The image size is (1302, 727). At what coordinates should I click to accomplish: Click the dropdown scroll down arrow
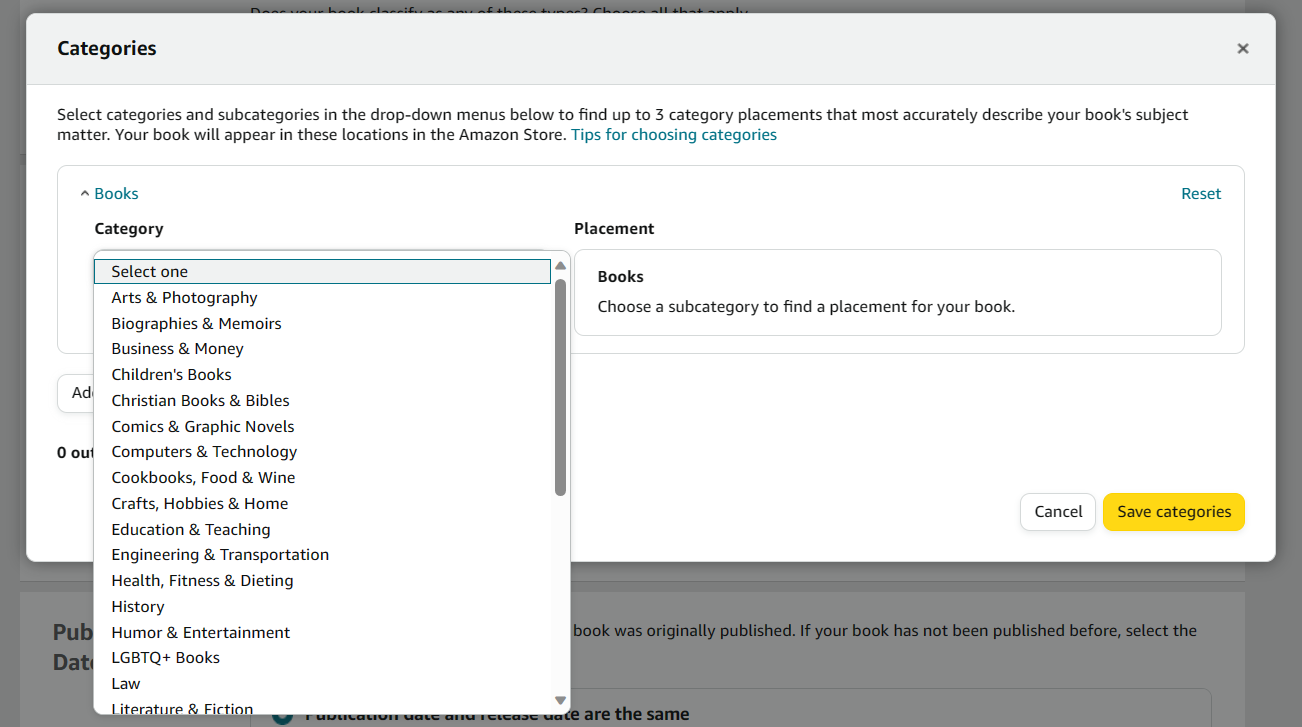(561, 701)
